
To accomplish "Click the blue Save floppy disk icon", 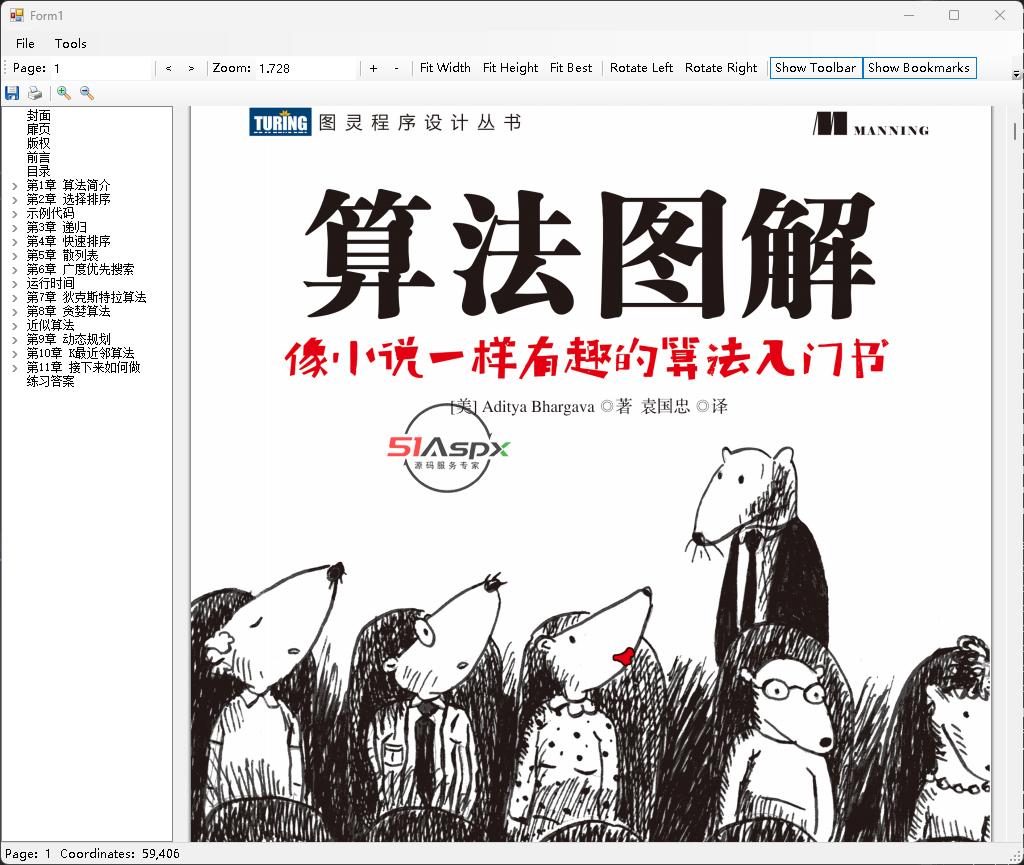I will (x=12, y=93).
